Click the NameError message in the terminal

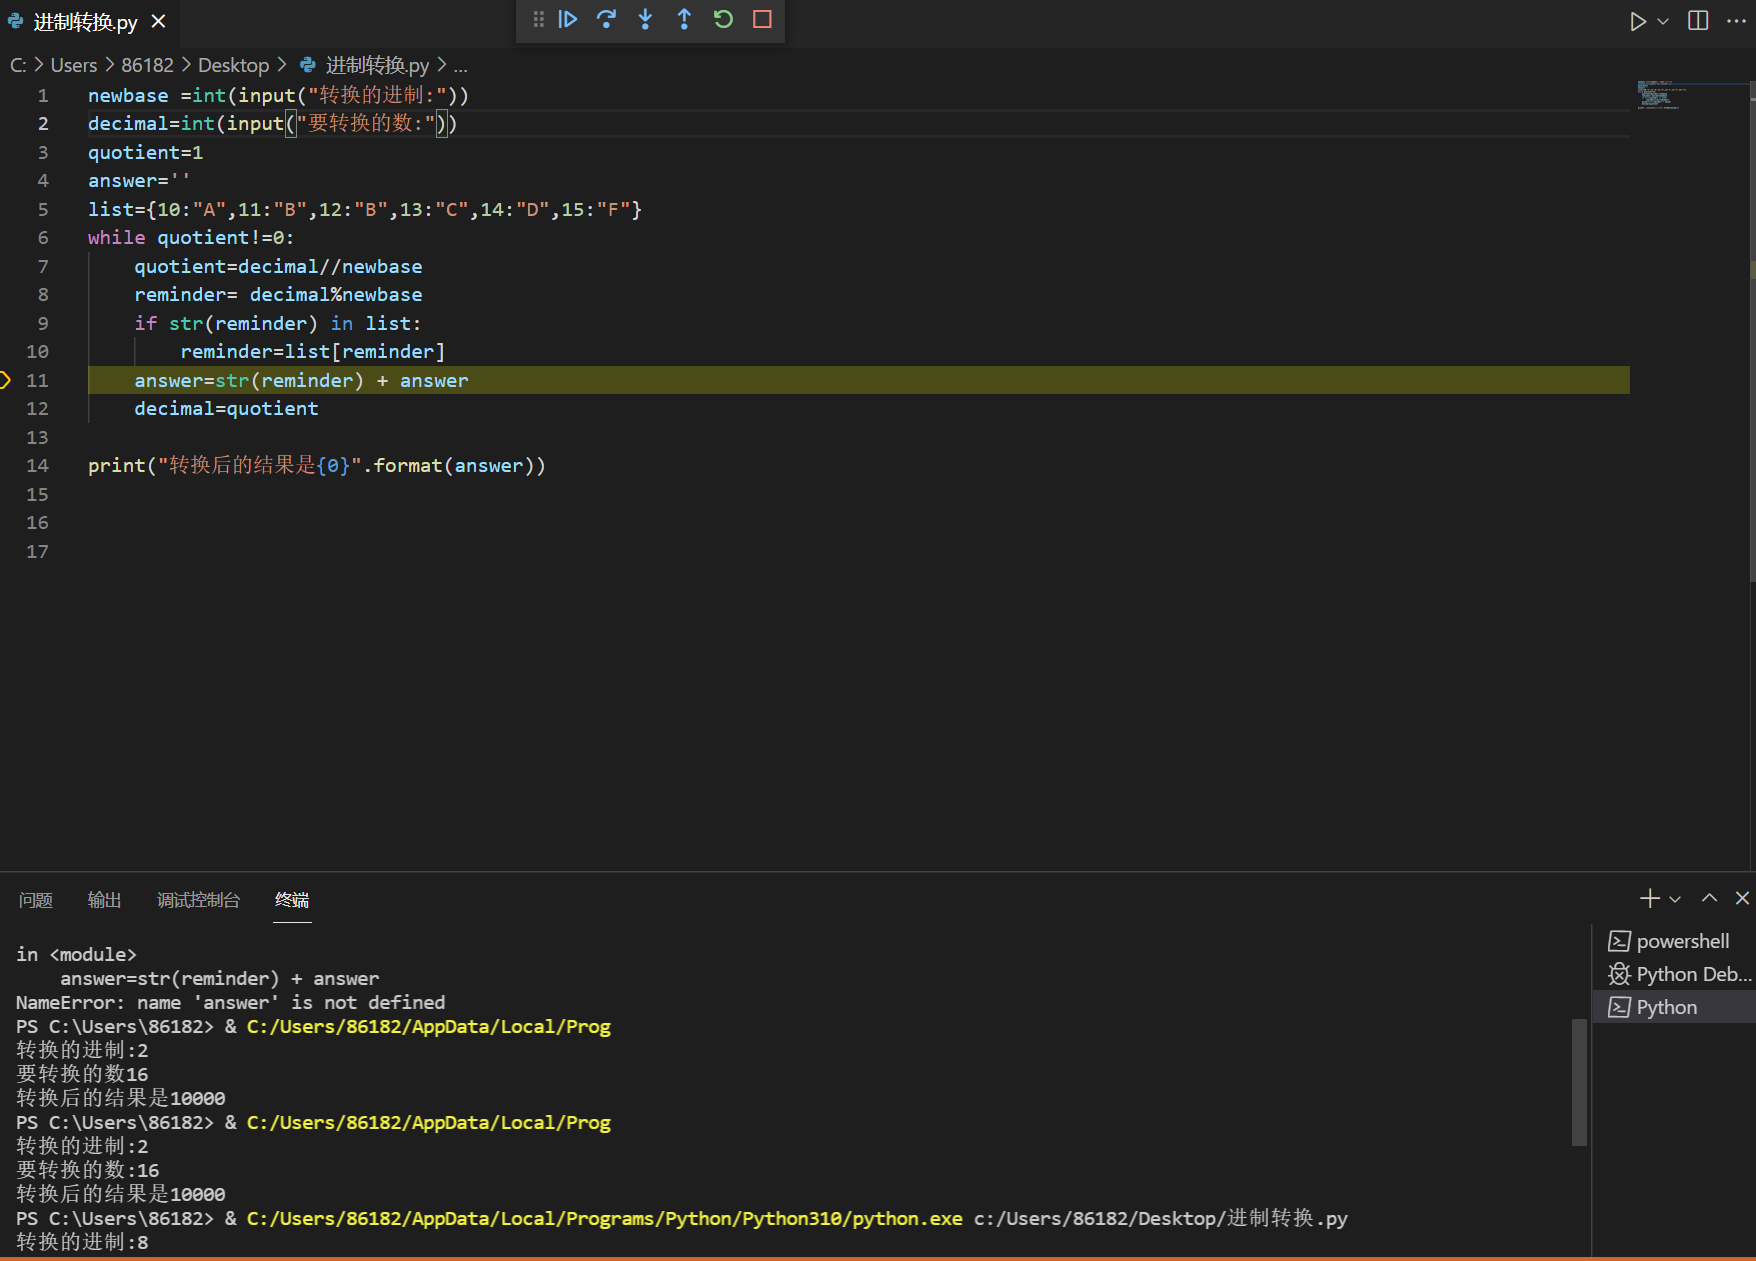point(231,1003)
